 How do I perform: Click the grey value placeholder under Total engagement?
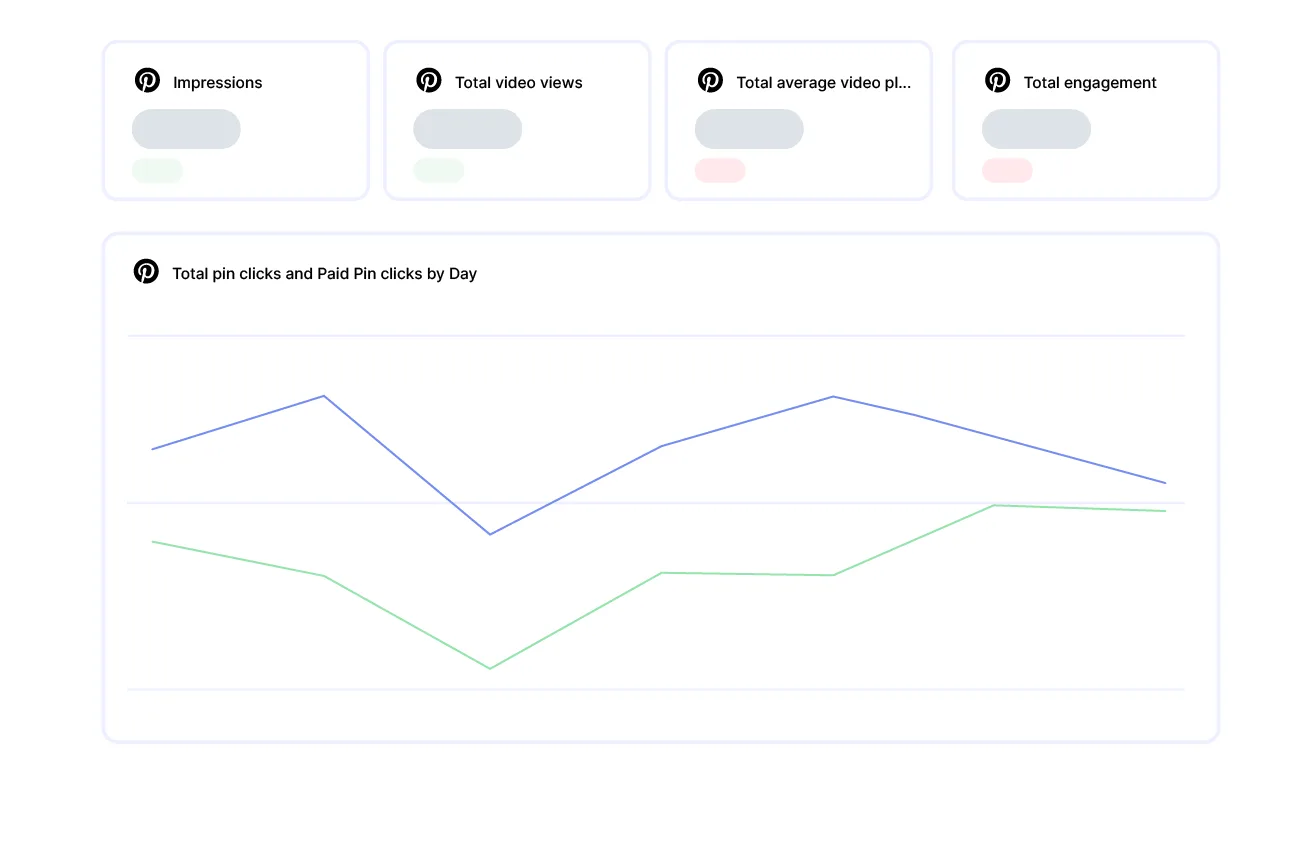pyautogui.click(x=1036, y=129)
